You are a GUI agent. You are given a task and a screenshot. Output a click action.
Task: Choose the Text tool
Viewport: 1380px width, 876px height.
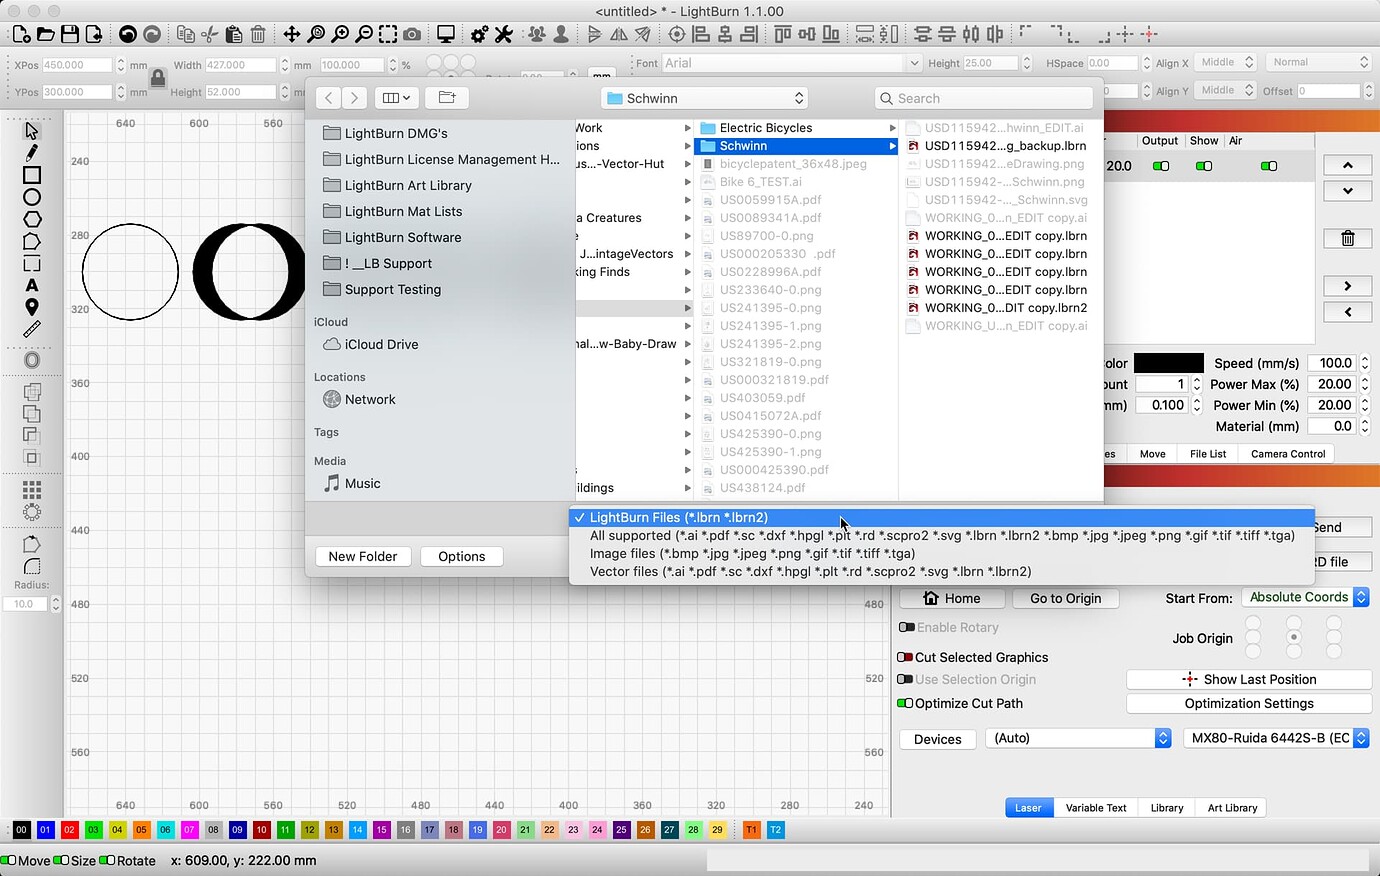pyautogui.click(x=31, y=285)
